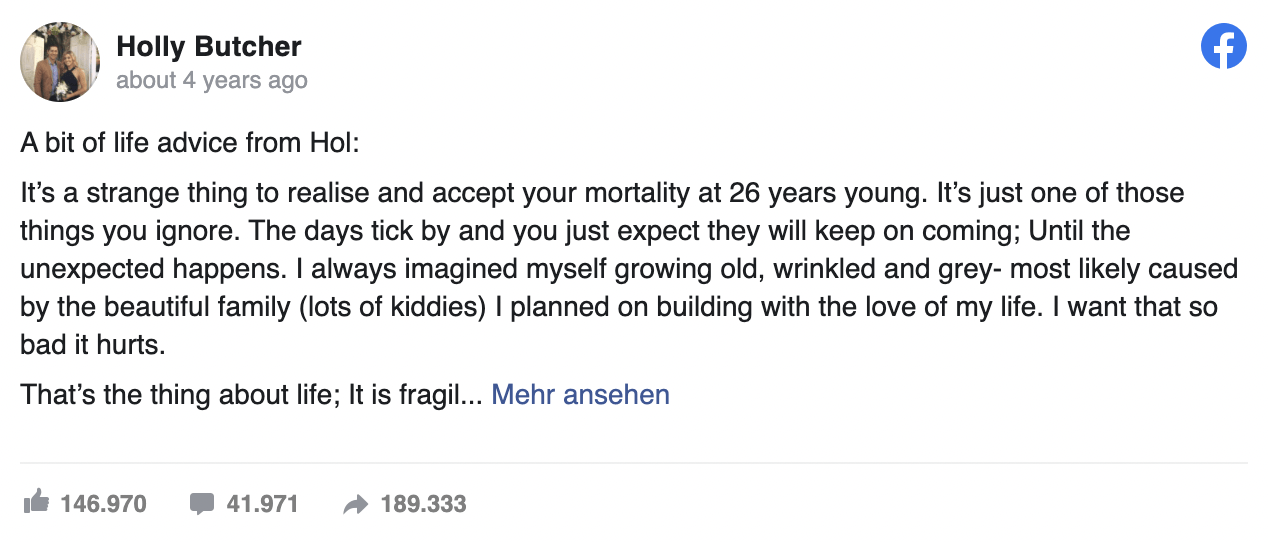Screen dimensions: 1268x542
Task: Click the text 'unexpected happens'
Action: [x=151, y=269]
